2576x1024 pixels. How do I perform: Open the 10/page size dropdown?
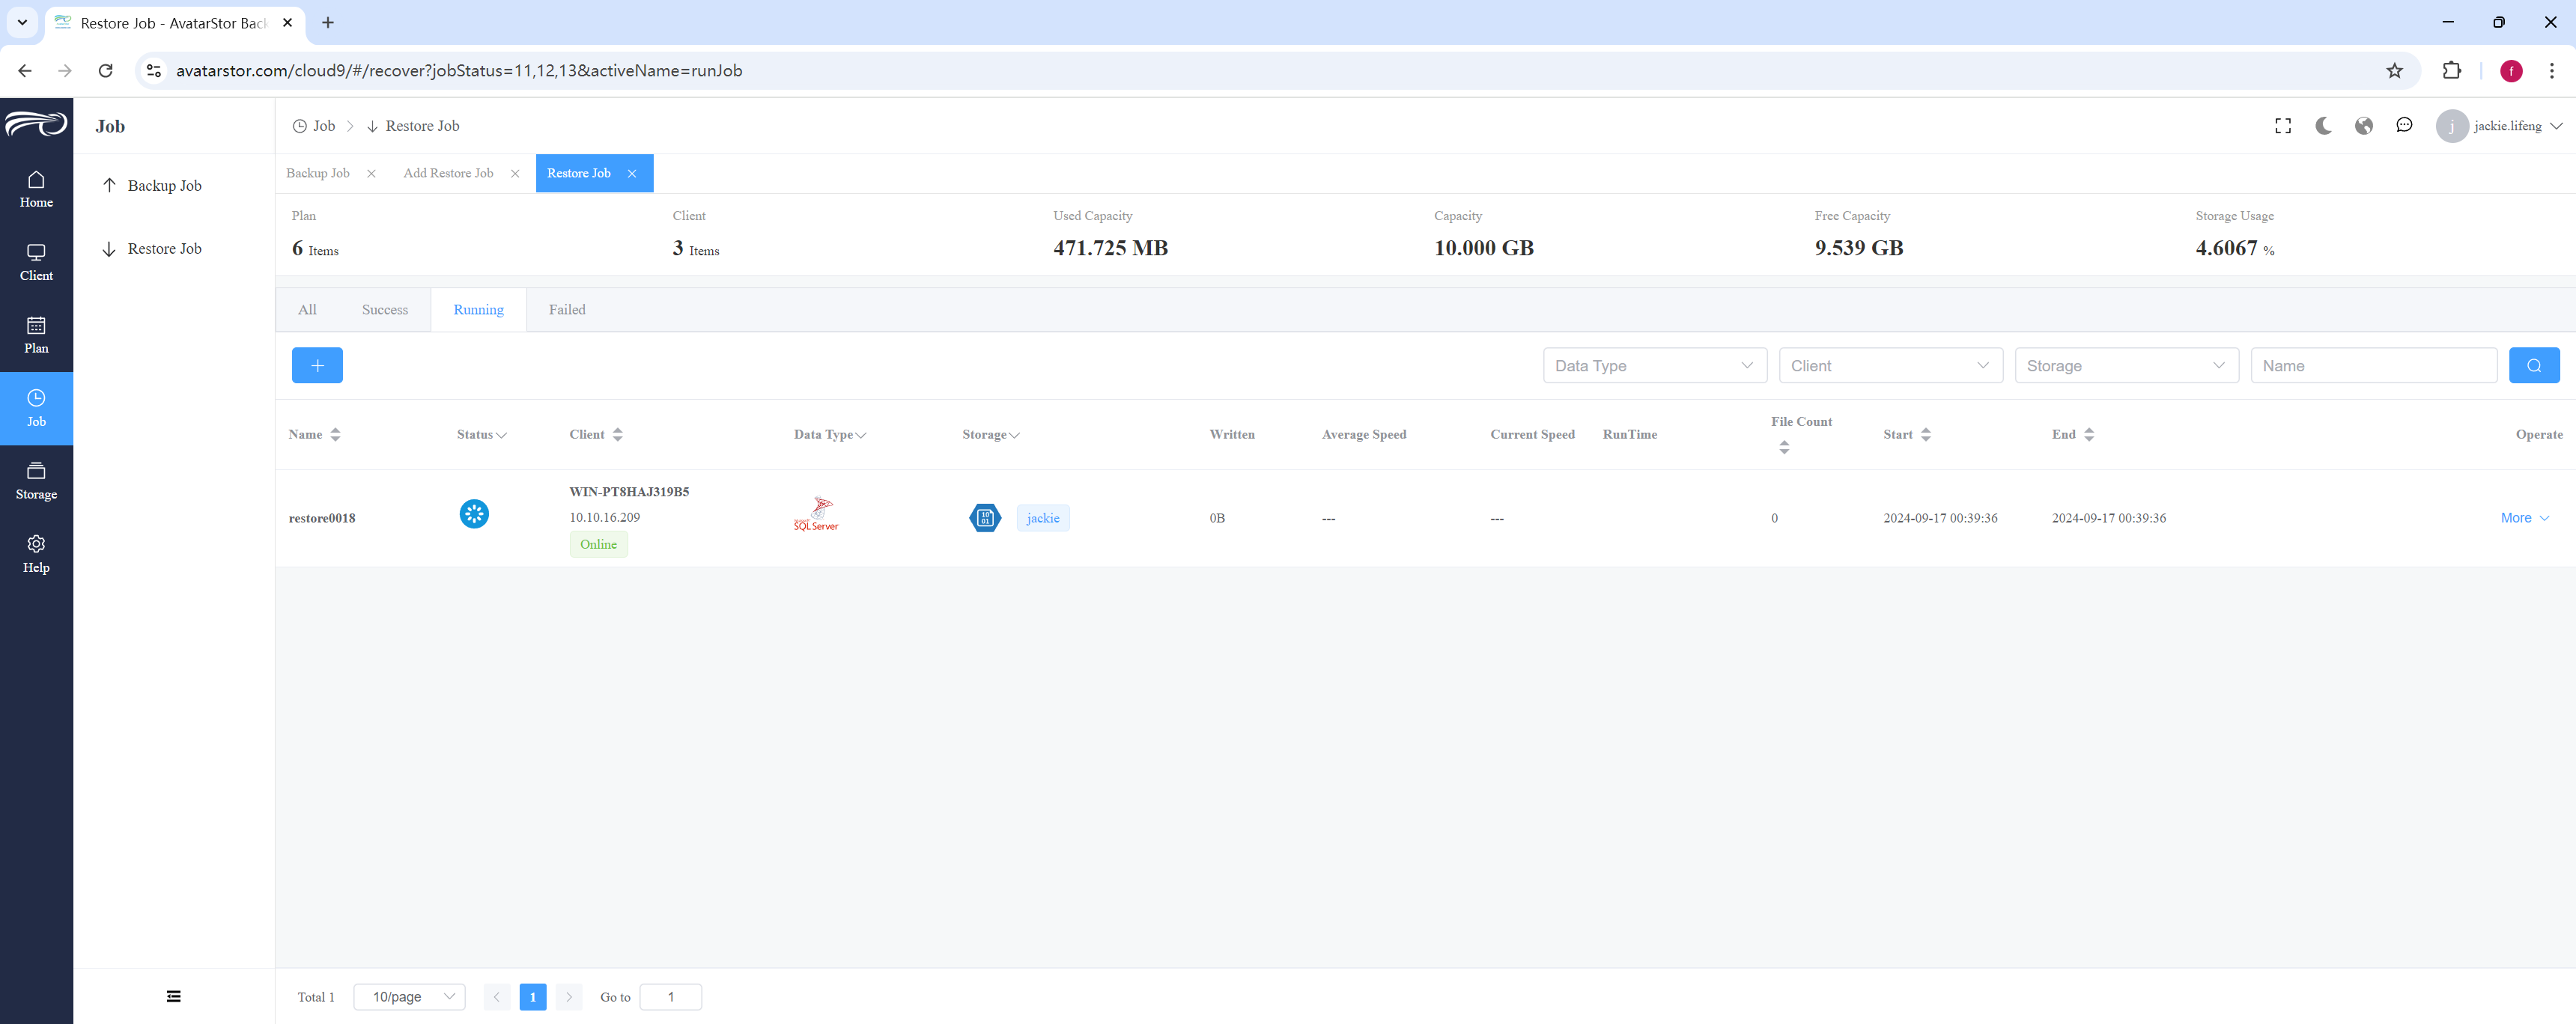click(x=410, y=997)
